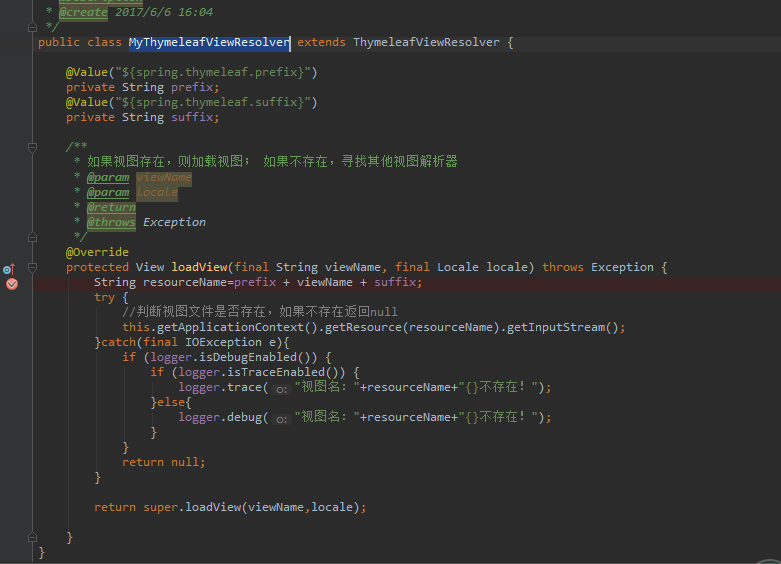Click the overridden method gutter icon beside loadView
781x564 pixels.
click(x=8, y=268)
